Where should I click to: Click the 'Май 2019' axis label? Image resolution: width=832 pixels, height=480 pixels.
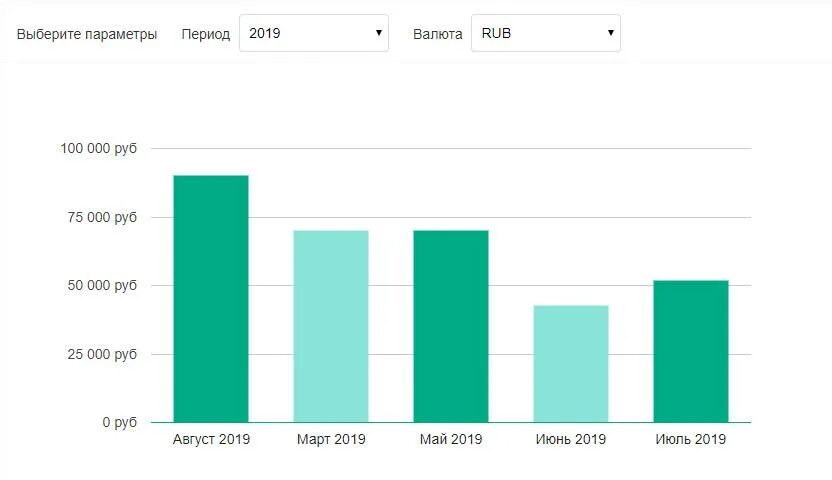point(450,439)
